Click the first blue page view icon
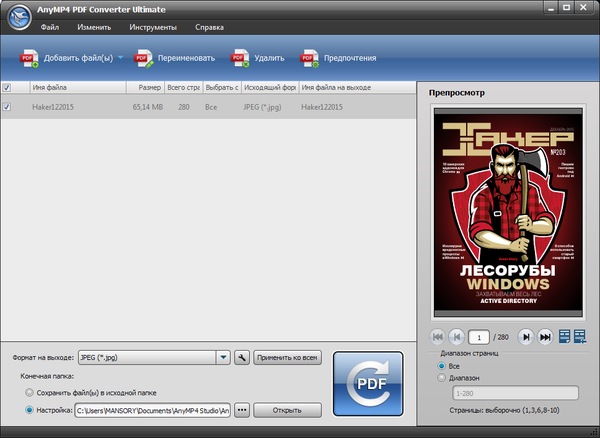Viewport: 600px width, 438px height. pos(564,336)
